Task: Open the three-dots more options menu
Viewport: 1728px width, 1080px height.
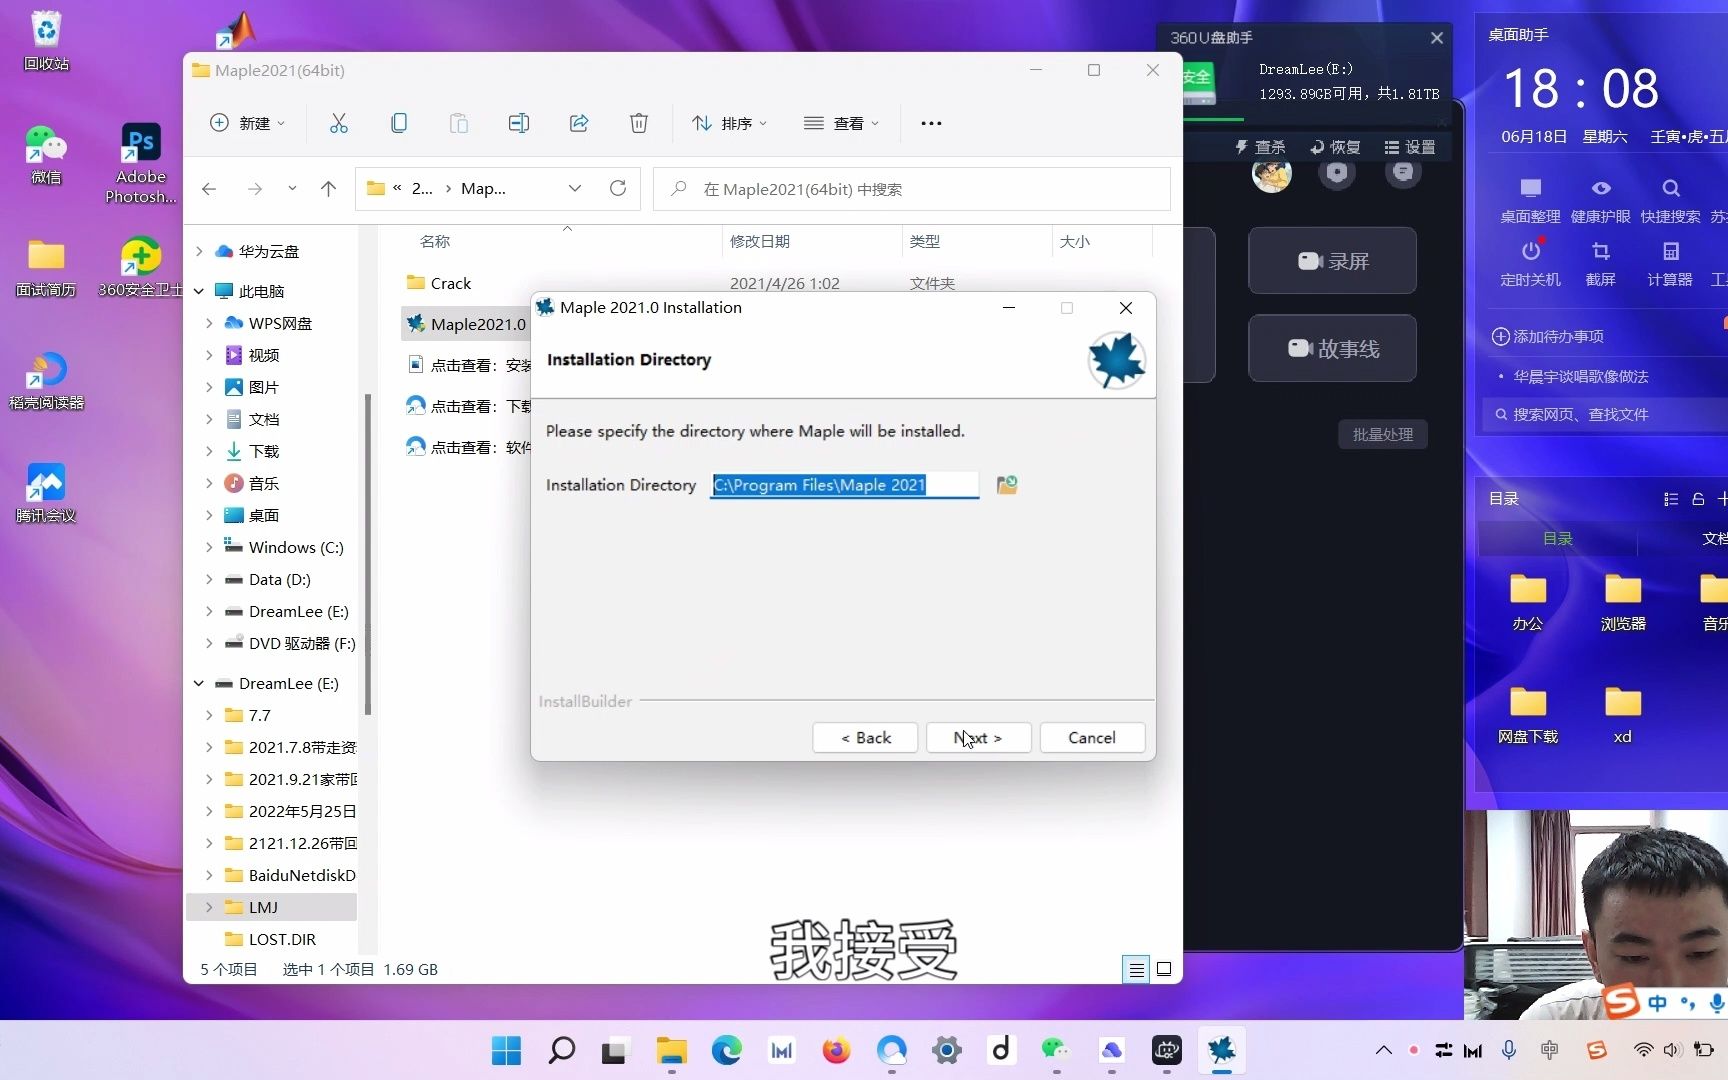Action: 931,123
